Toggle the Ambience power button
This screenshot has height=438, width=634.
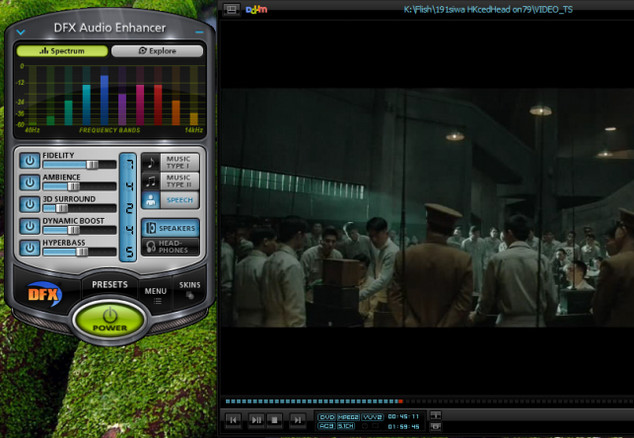click(x=30, y=183)
